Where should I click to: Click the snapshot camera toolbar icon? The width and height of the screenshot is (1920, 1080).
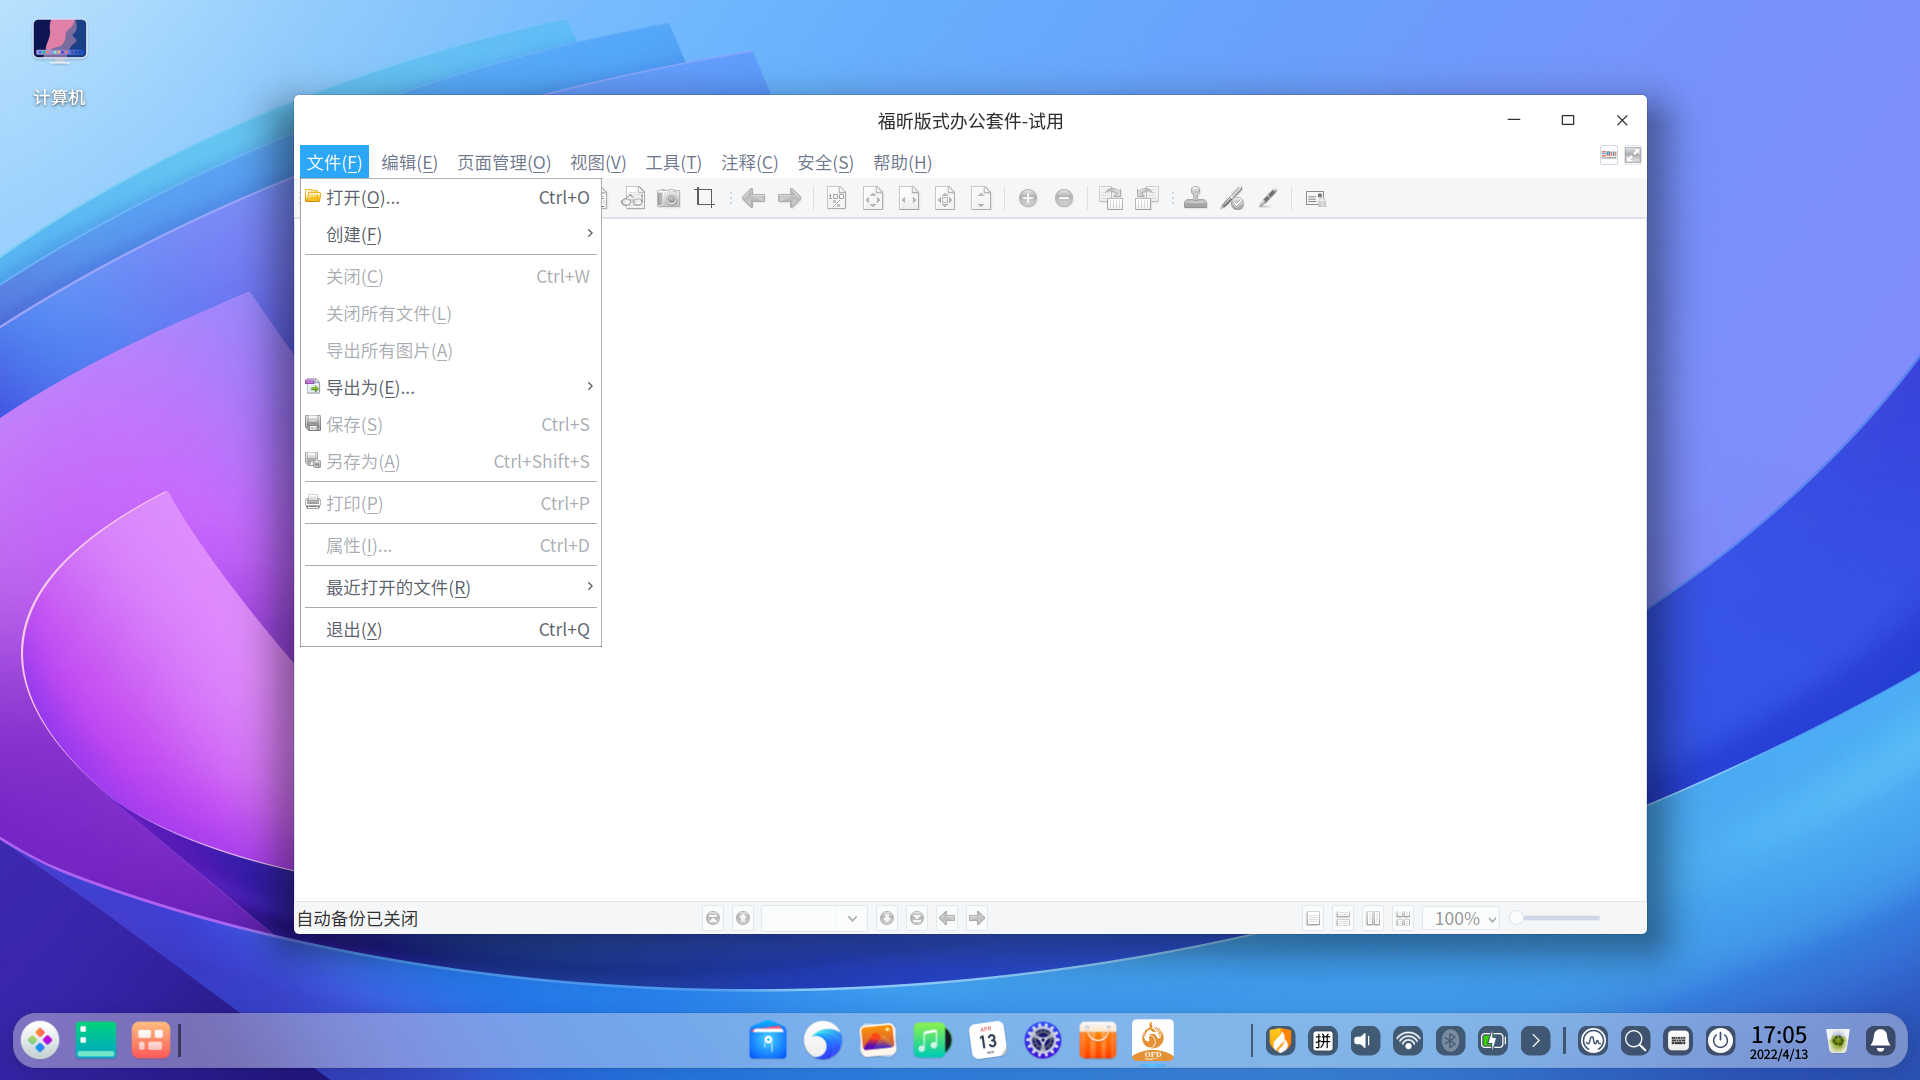[668, 198]
